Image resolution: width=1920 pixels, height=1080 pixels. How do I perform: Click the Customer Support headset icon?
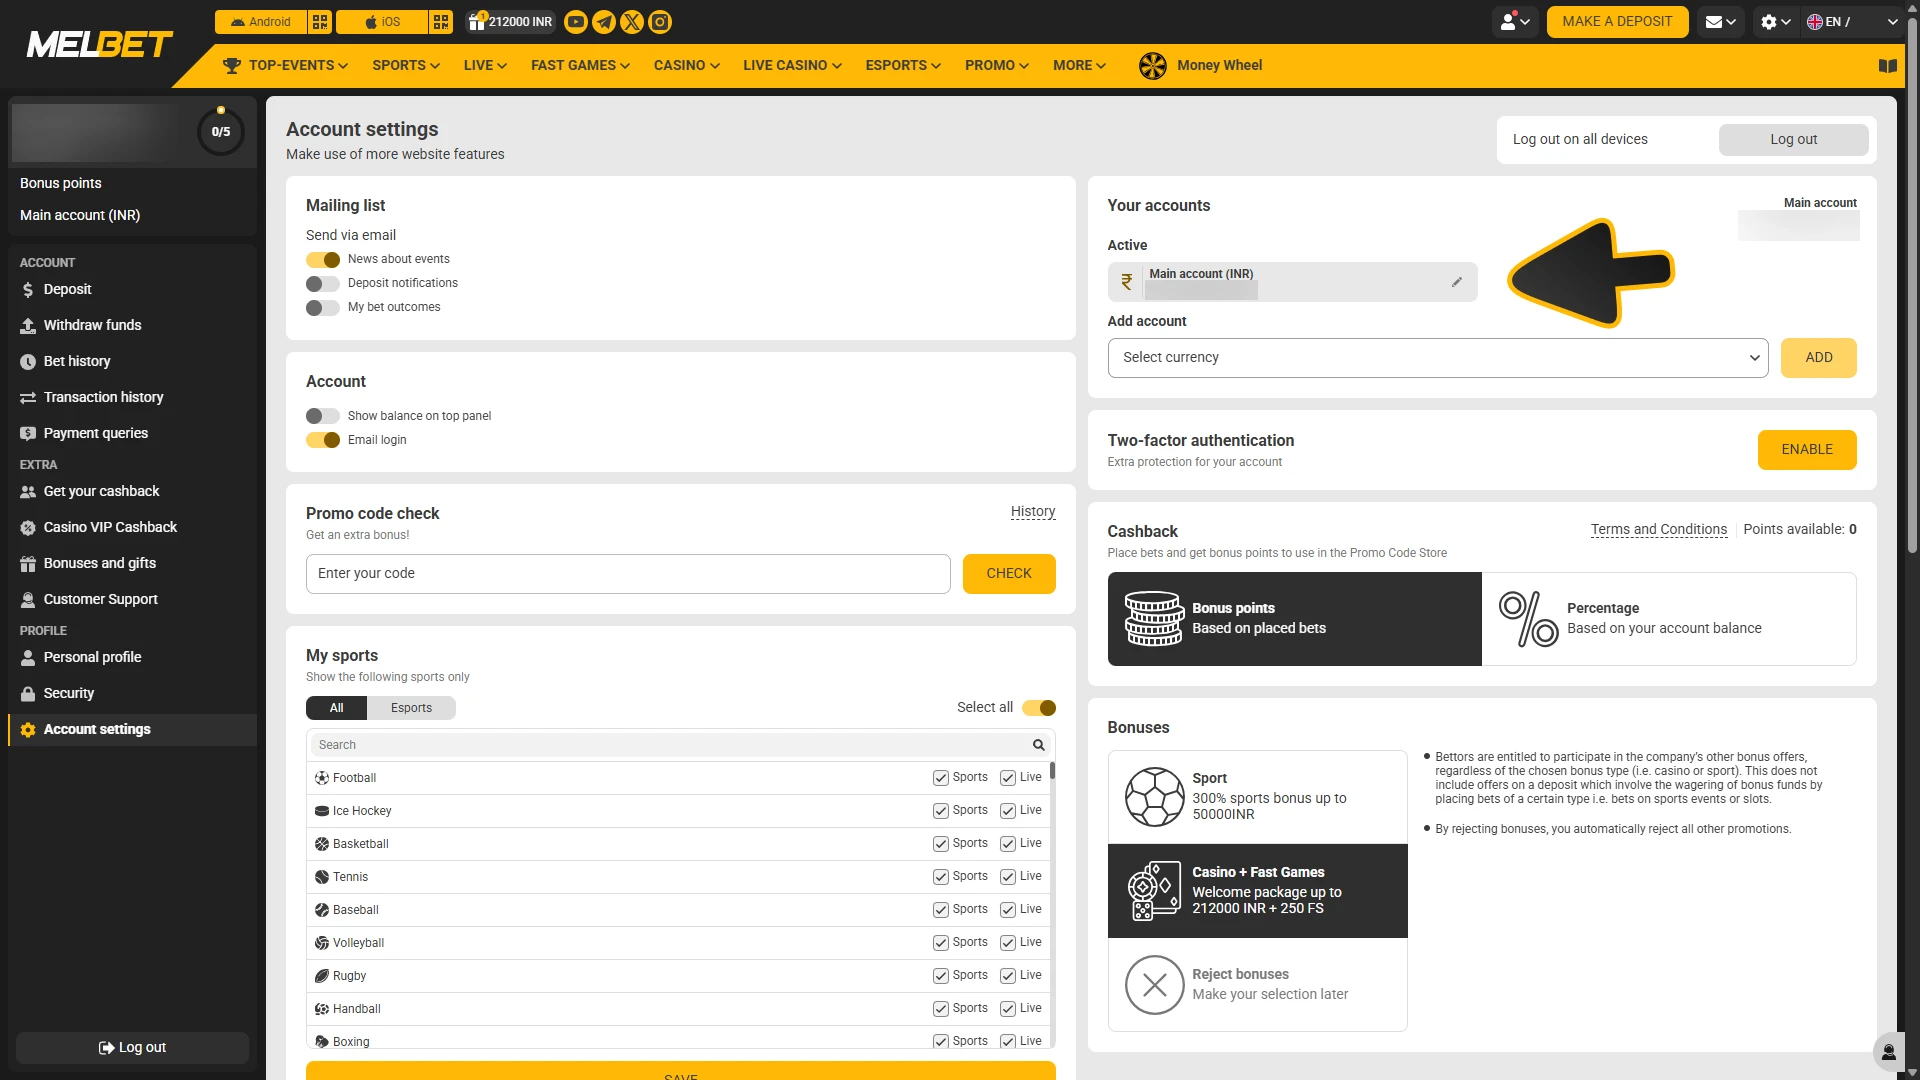click(28, 600)
